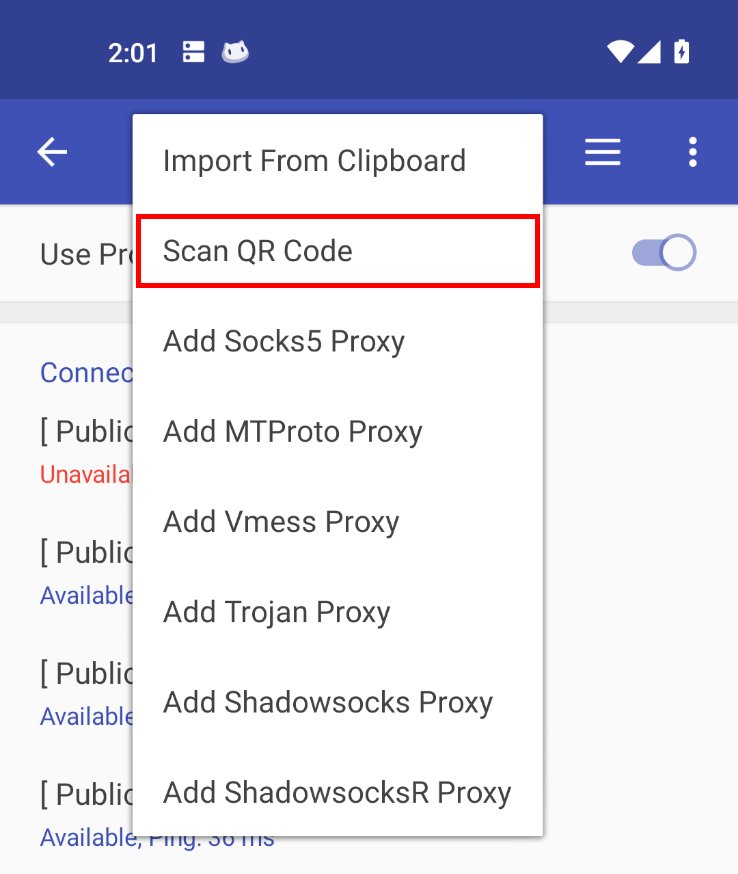
Task: Open the three-dot overflow menu
Action: click(692, 152)
